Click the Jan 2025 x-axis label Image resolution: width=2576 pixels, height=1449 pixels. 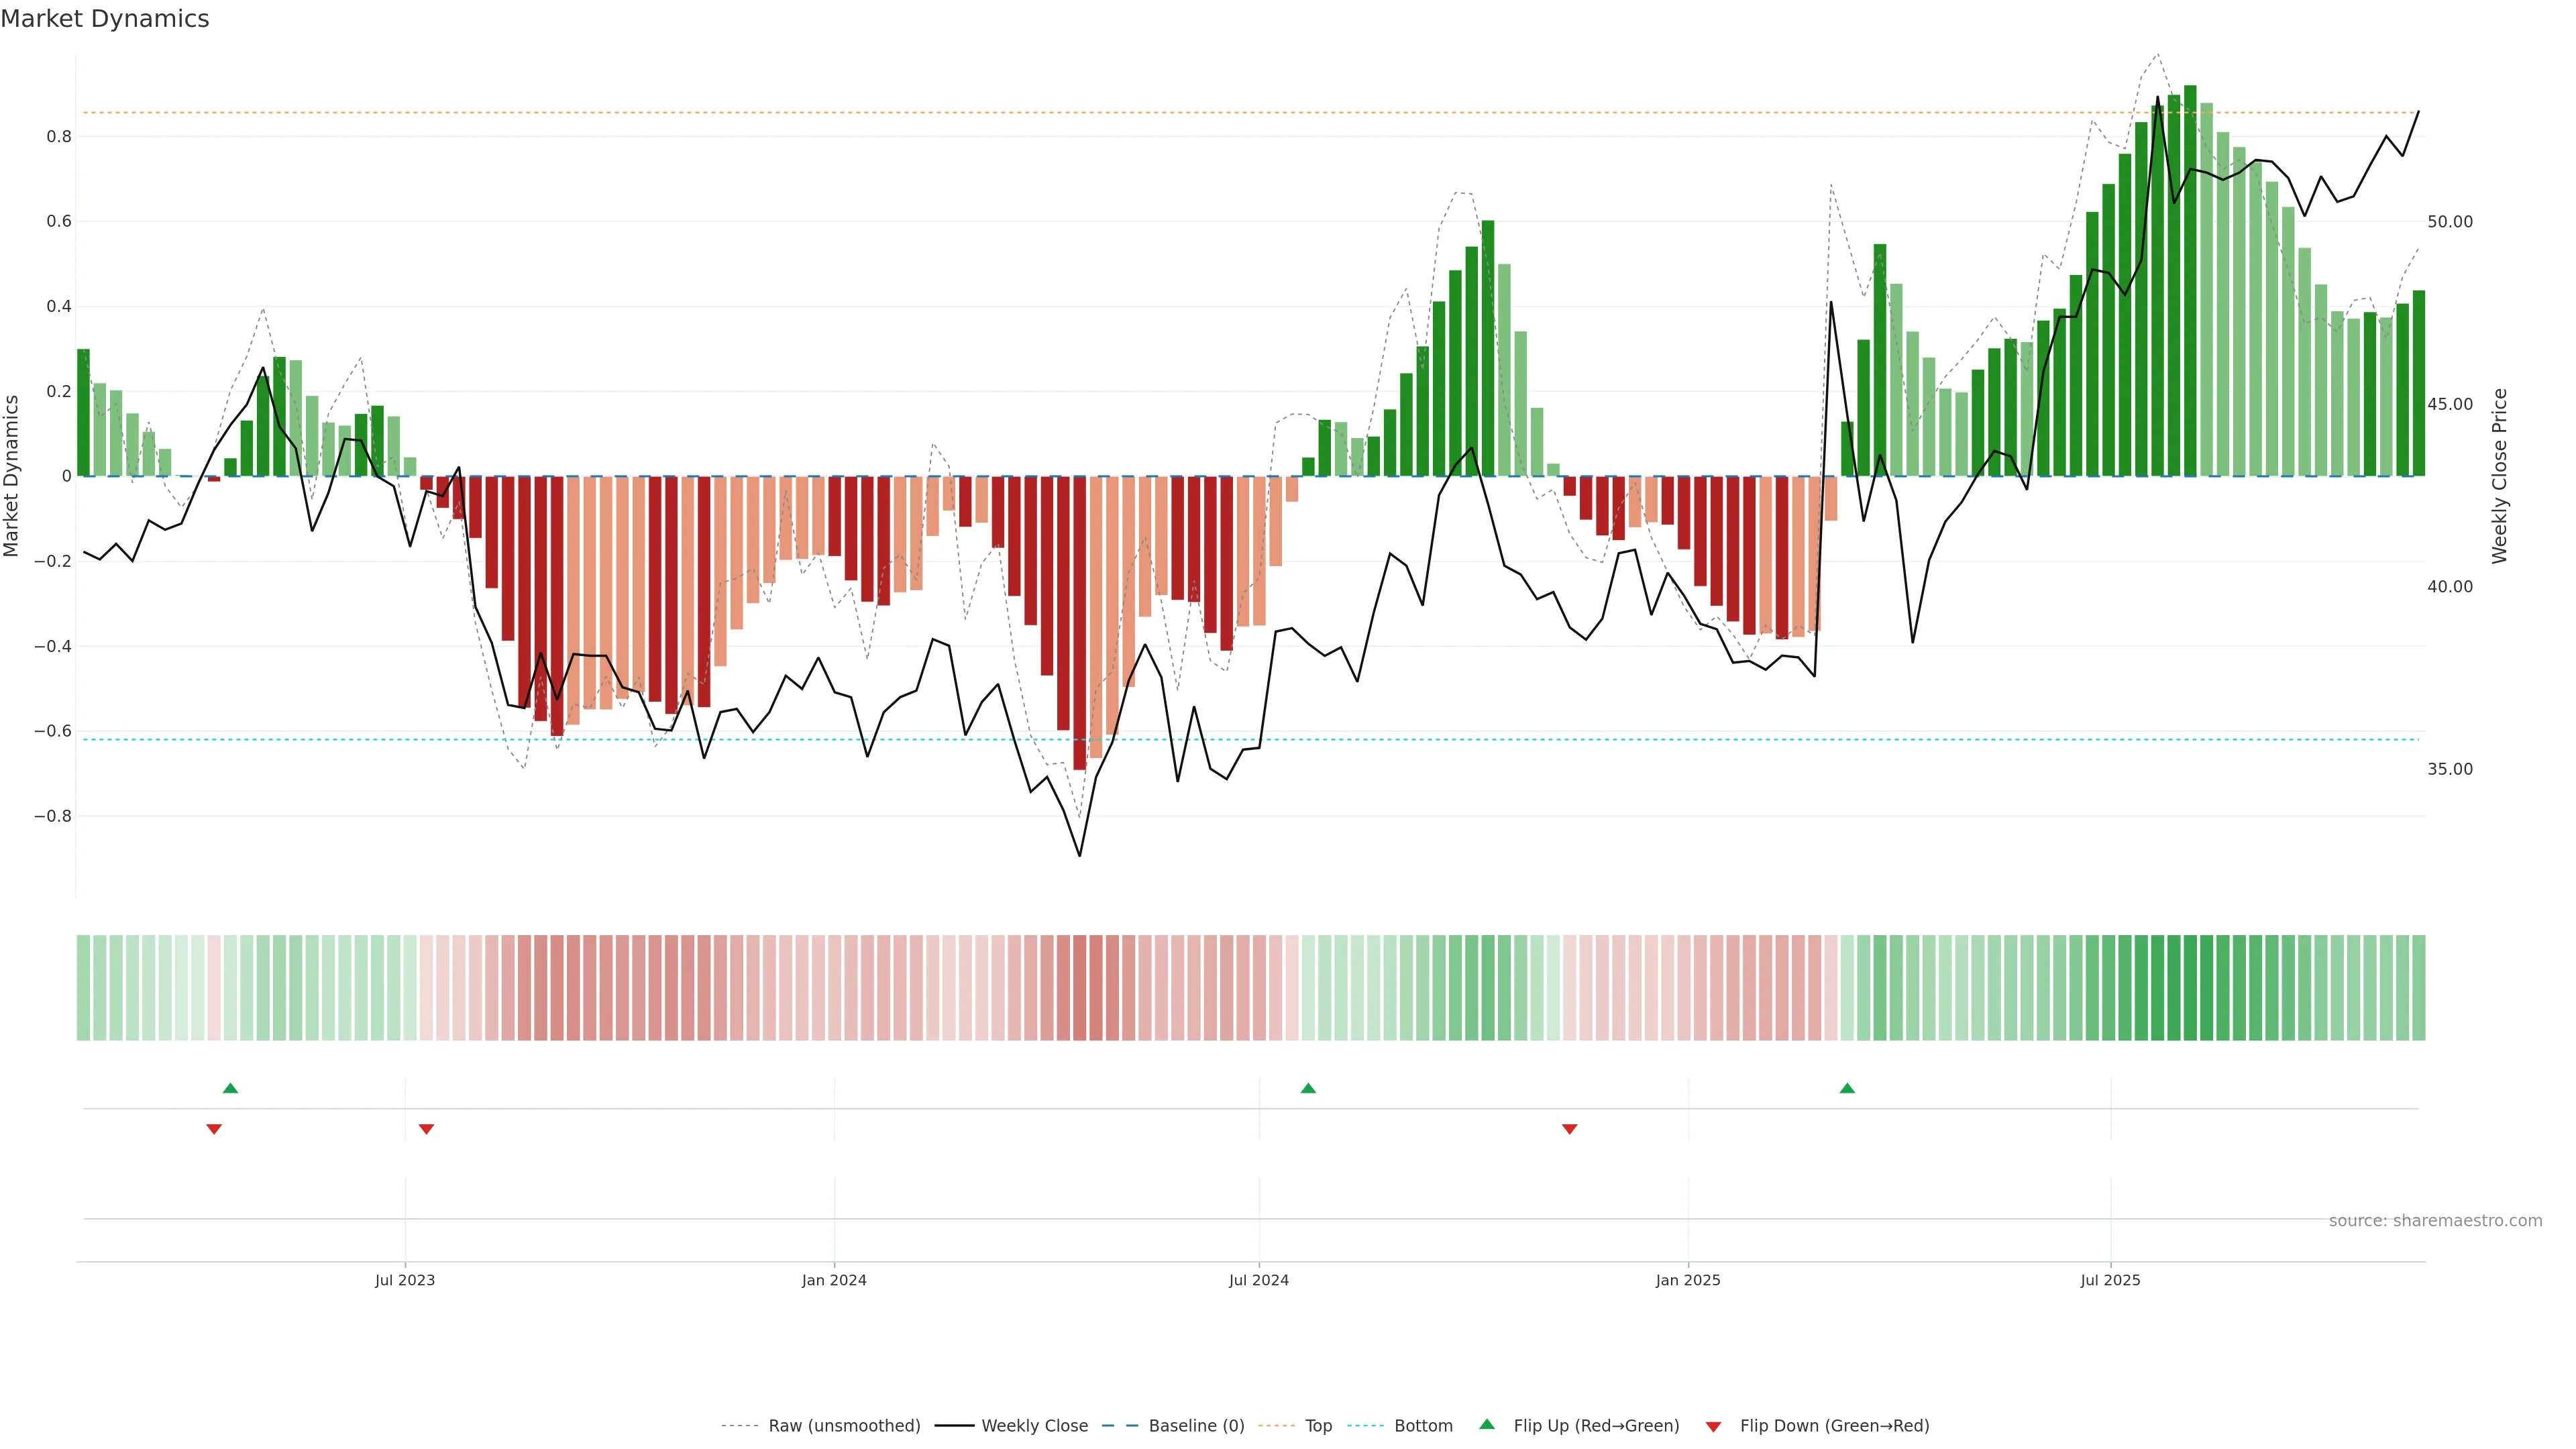pos(1688,1280)
